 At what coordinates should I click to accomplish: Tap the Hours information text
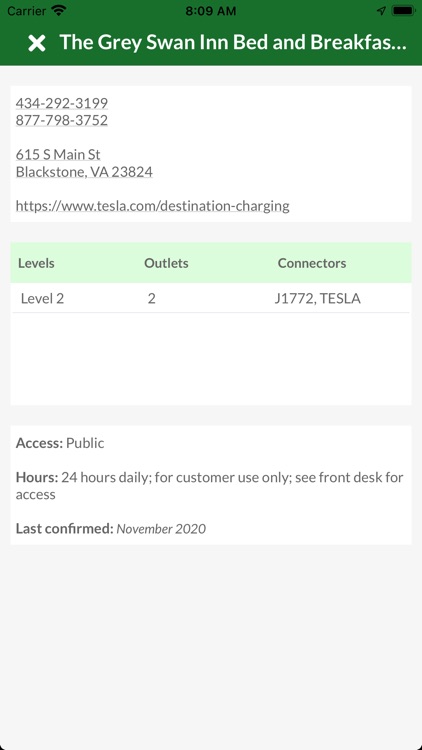click(x=210, y=486)
